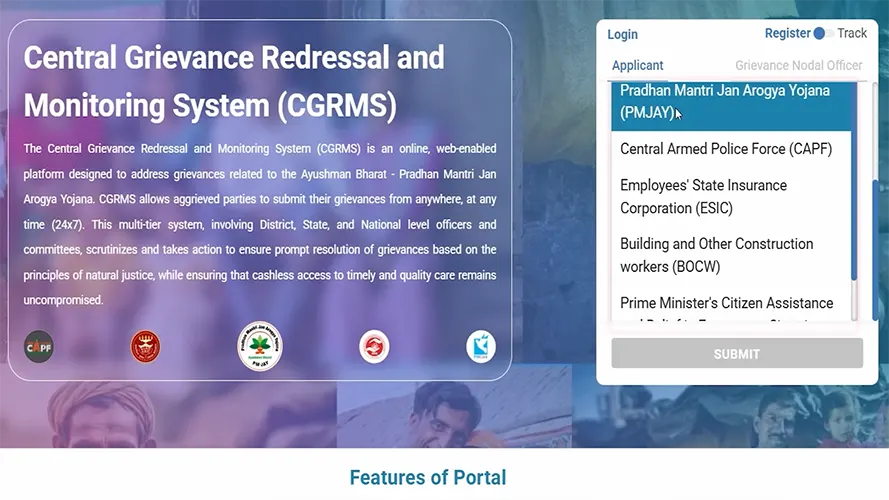Click the SUBMIT button
889x500 pixels.
point(736,354)
